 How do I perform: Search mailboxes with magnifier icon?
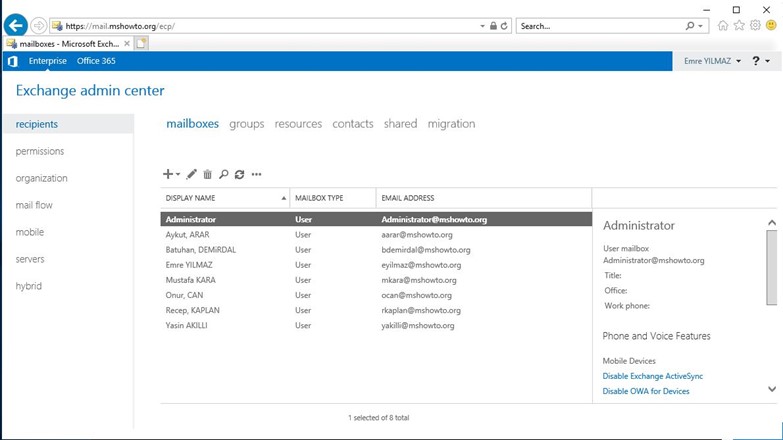(x=223, y=174)
